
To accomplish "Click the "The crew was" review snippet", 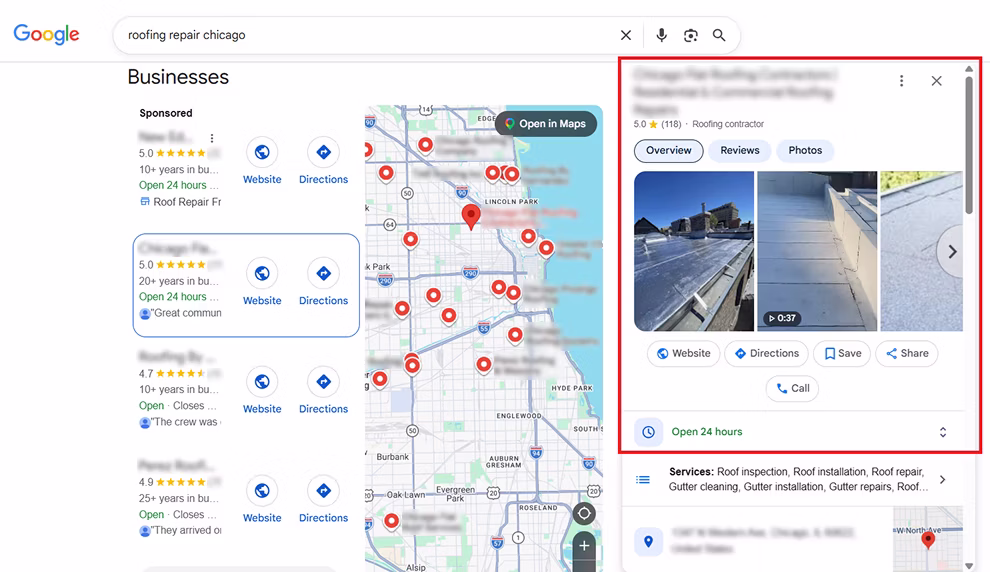I will (185, 422).
